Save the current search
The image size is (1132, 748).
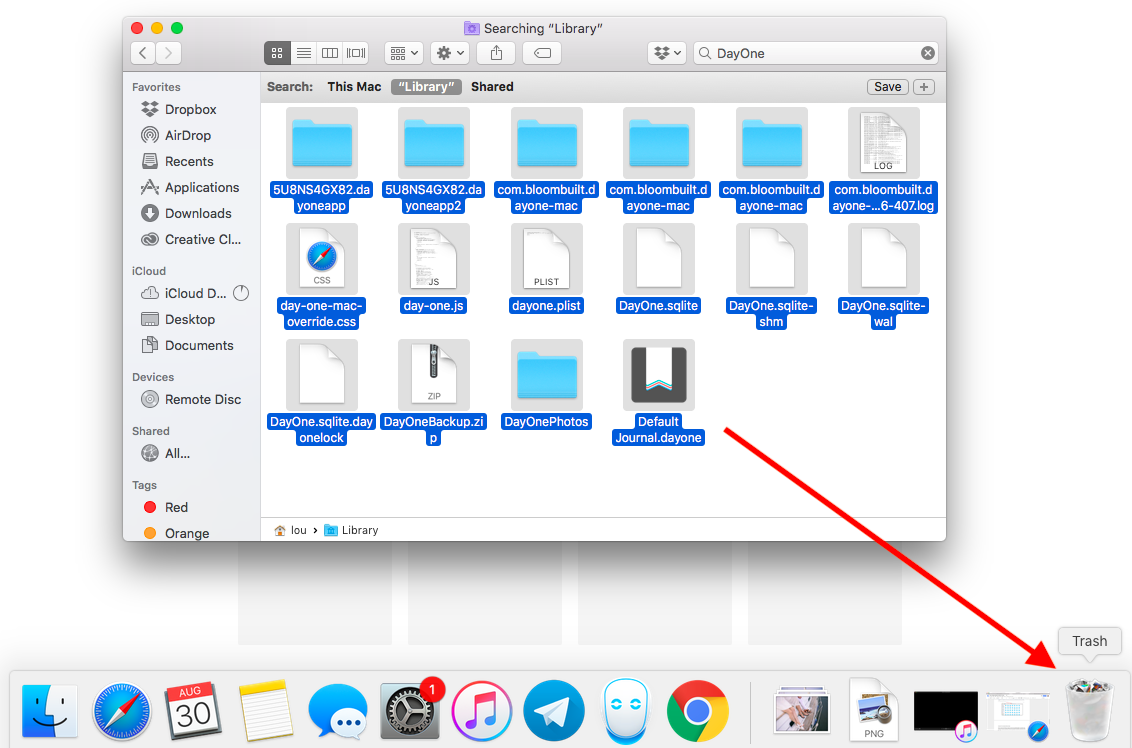click(887, 87)
